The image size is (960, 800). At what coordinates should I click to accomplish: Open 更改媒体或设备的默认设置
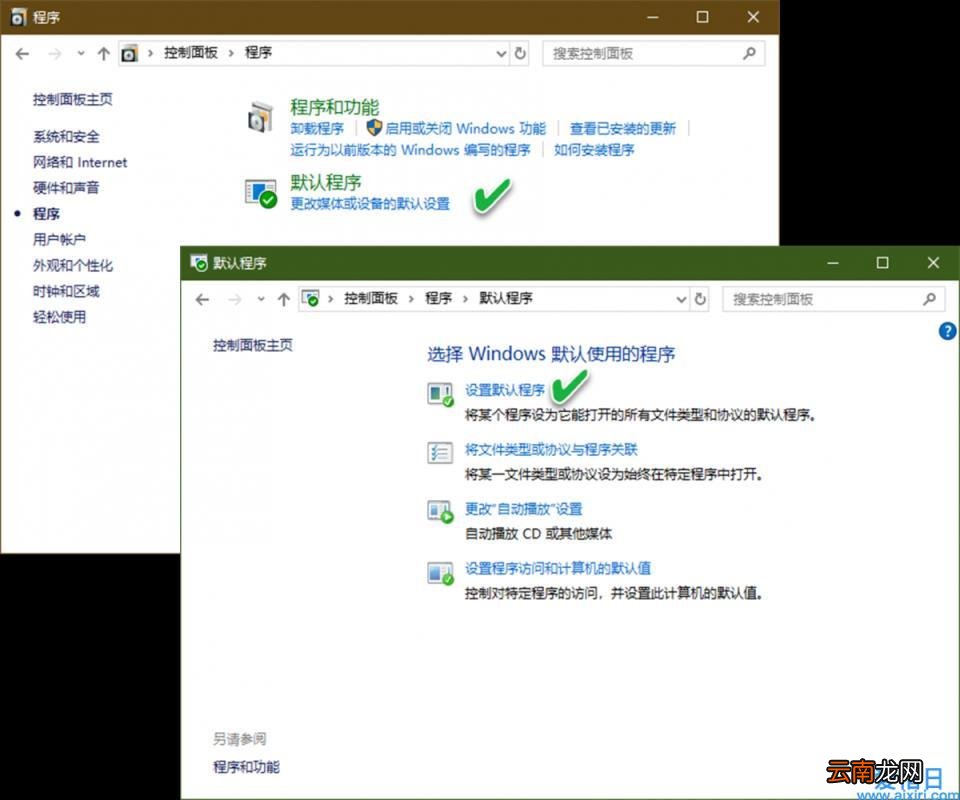pyautogui.click(x=370, y=204)
